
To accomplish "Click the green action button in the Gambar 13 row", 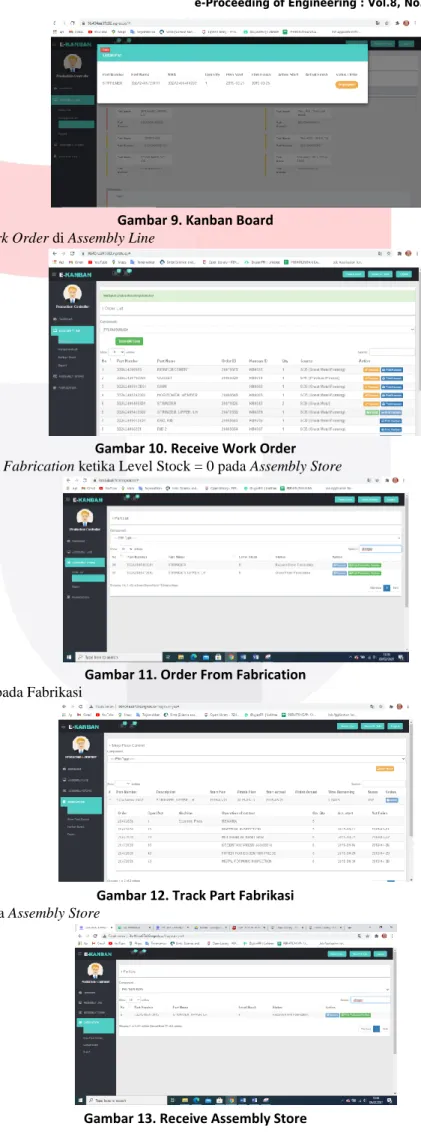I will click(357, 1014).
